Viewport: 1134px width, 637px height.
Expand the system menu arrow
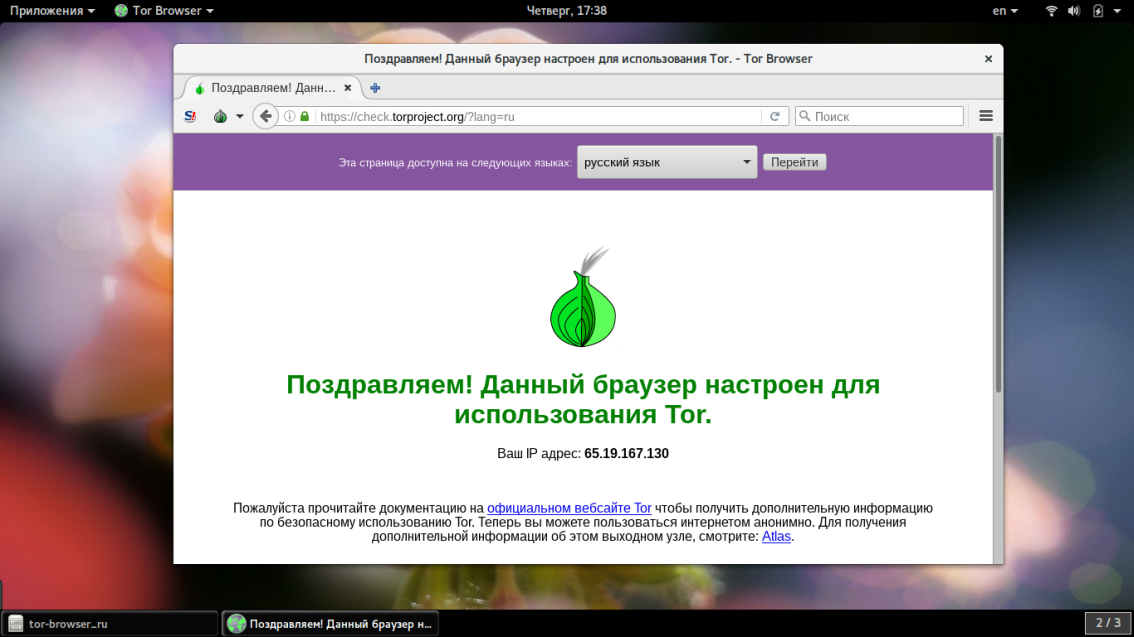(x=1117, y=11)
